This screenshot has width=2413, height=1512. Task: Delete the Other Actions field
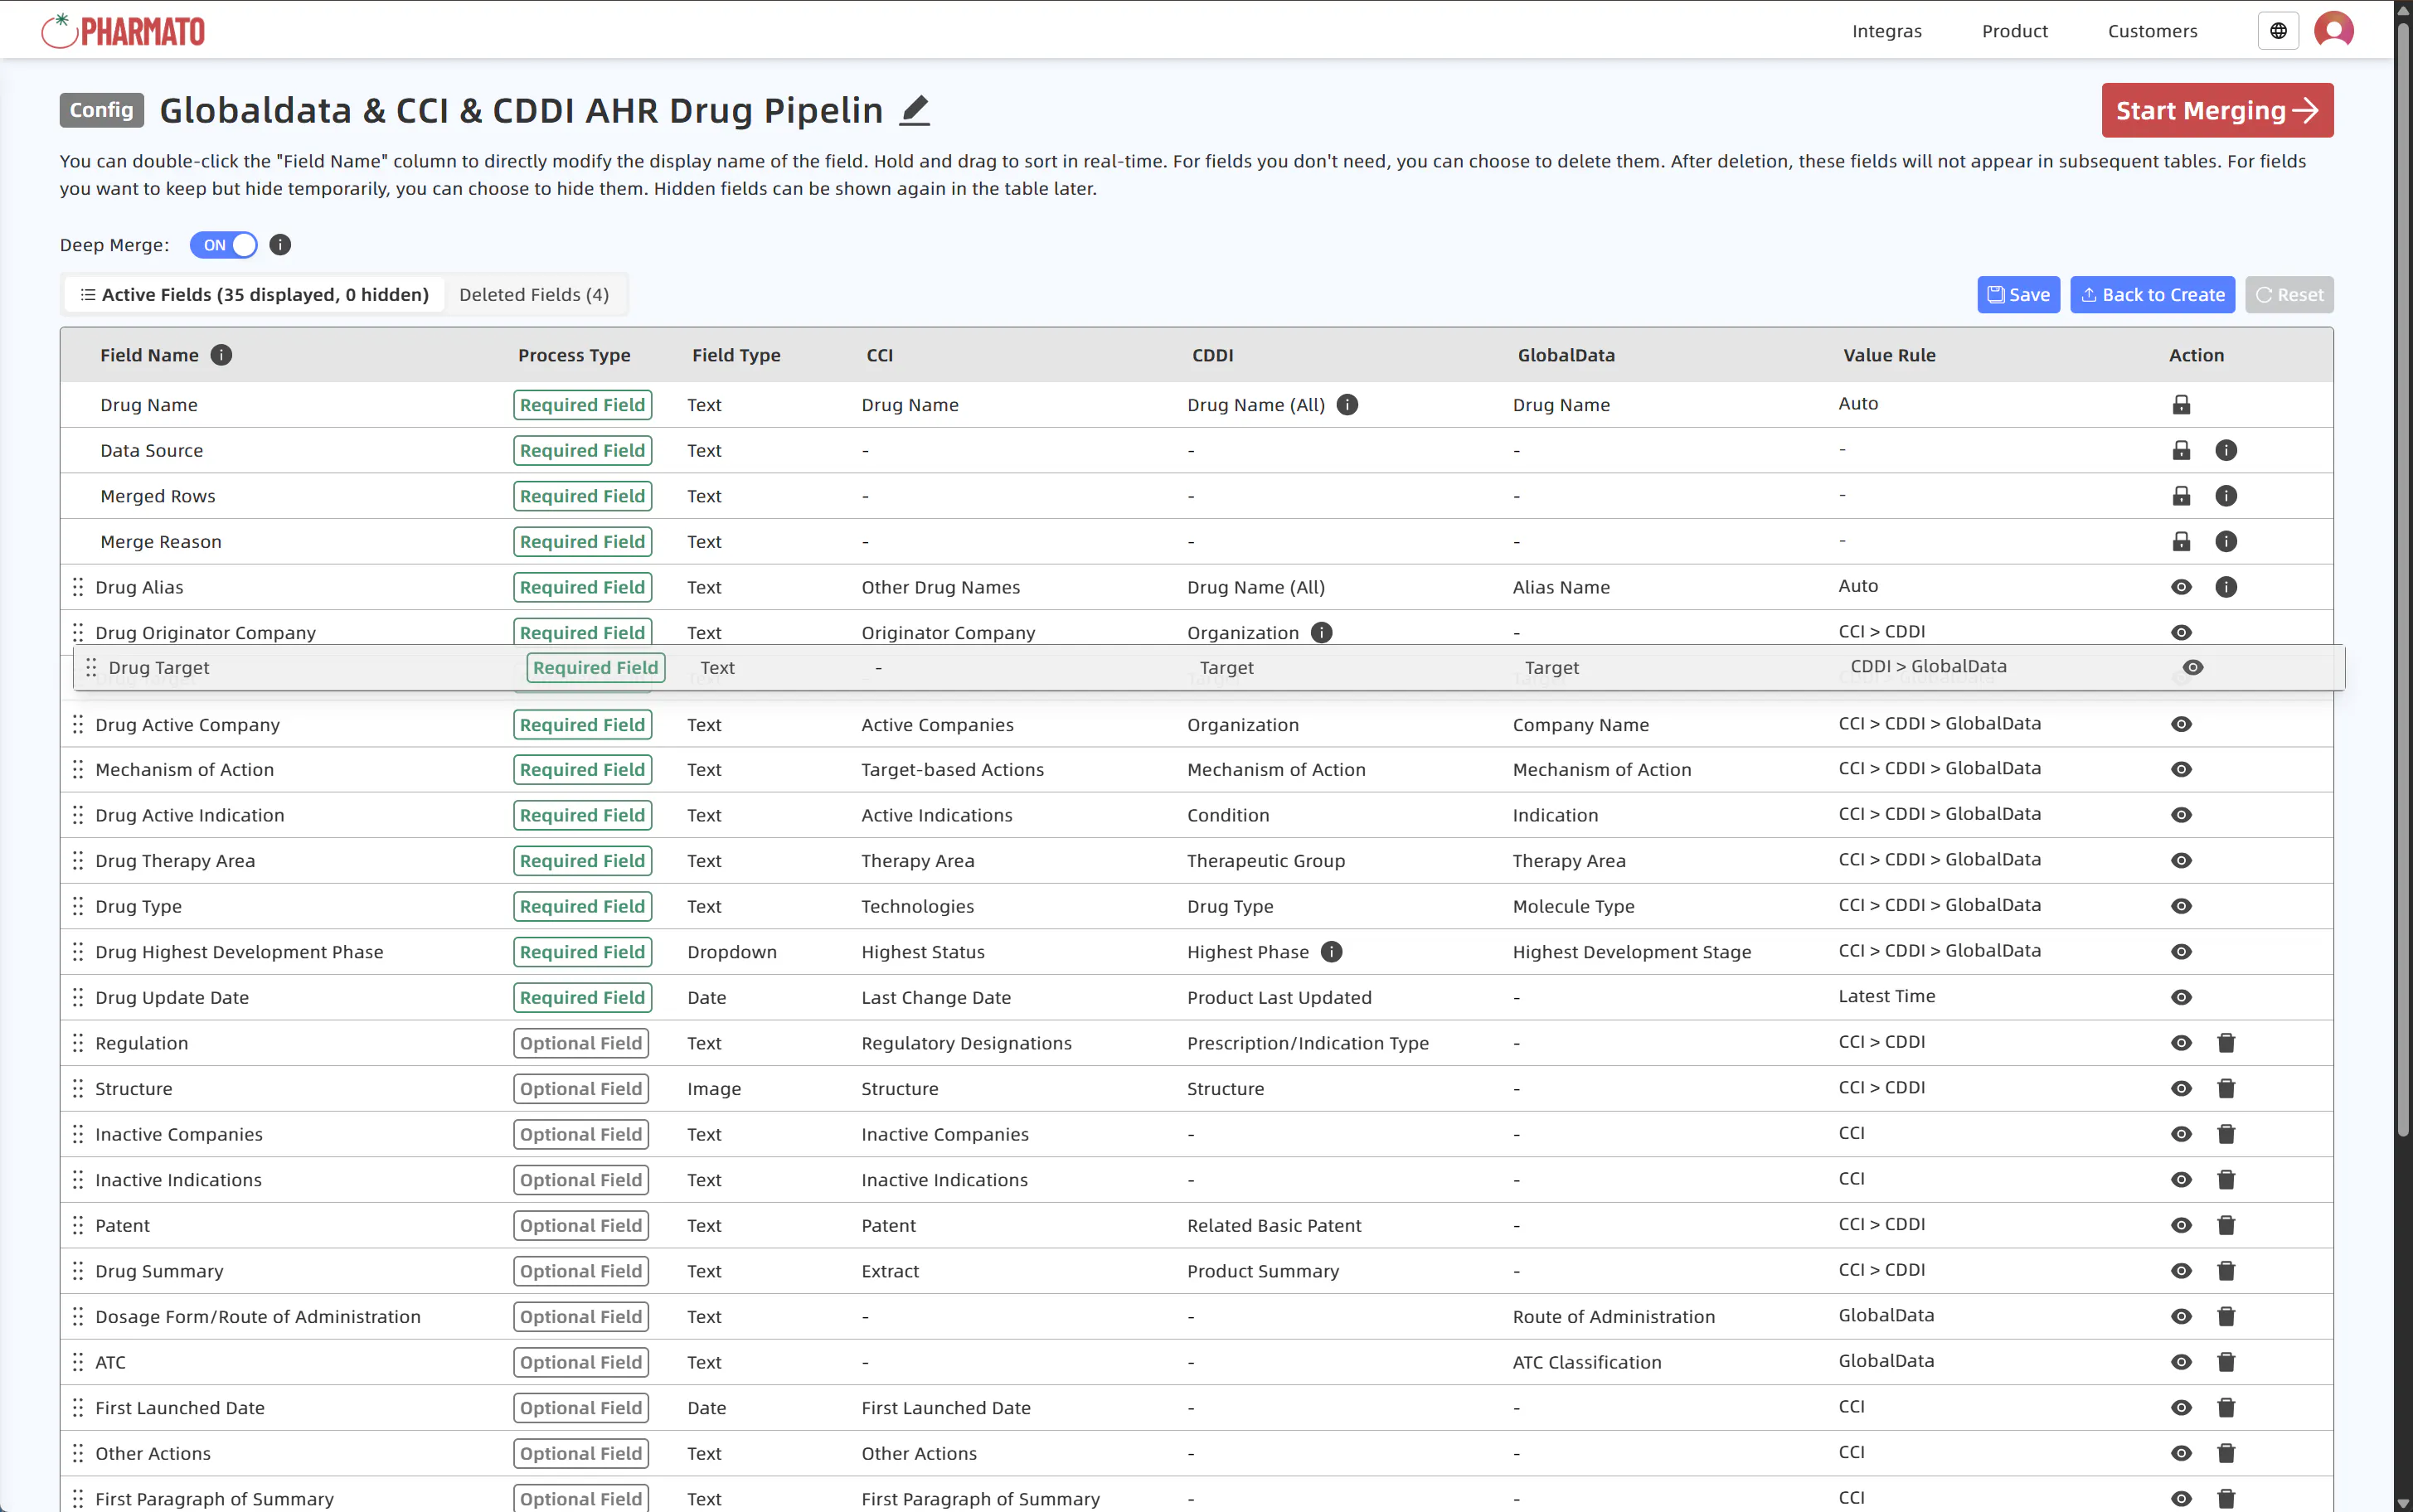pos(2226,1453)
